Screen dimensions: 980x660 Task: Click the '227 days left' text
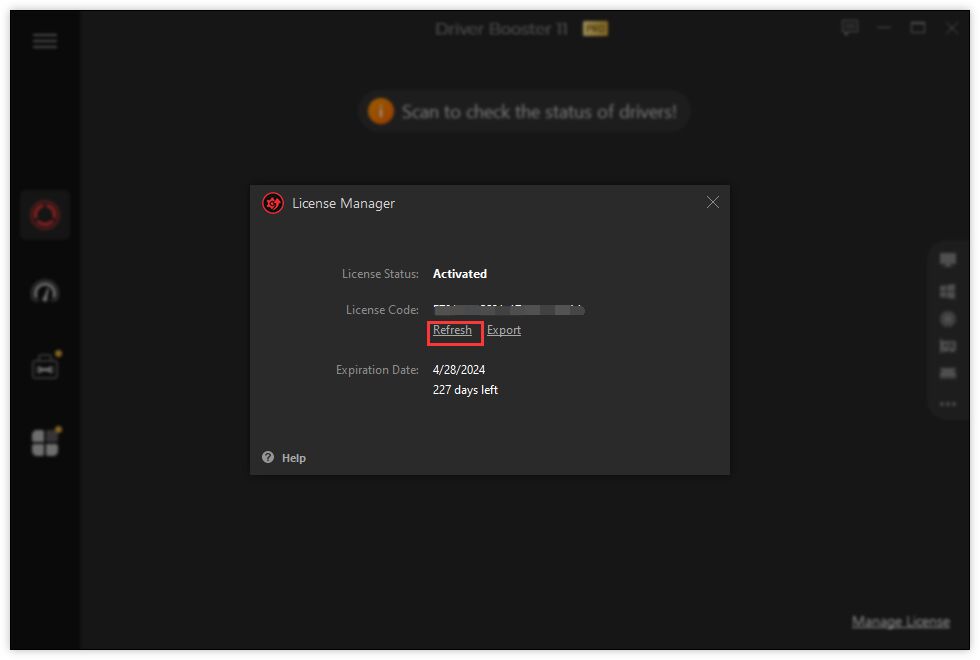click(466, 390)
